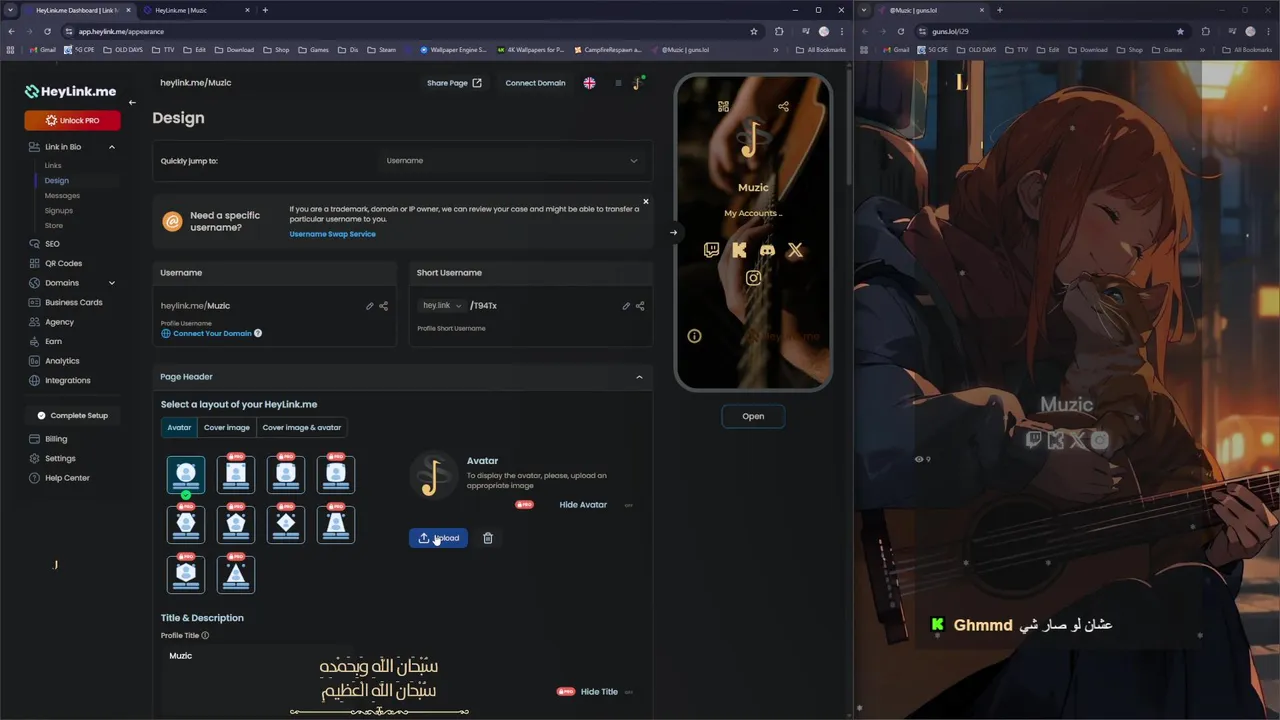Screen dimensions: 1280x720
Task: Open the profile avatar icon in top bar
Action: [x=637, y=83]
